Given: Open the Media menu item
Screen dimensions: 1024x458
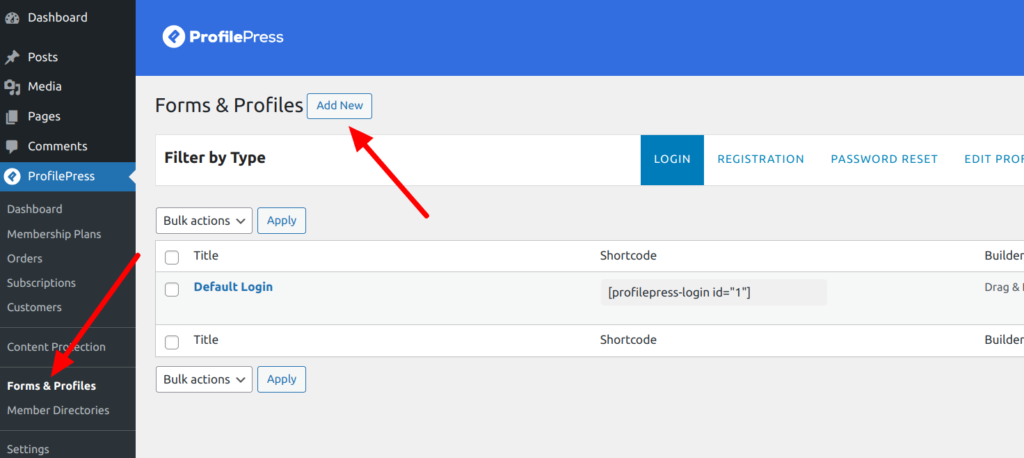Looking at the screenshot, I should point(44,87).
